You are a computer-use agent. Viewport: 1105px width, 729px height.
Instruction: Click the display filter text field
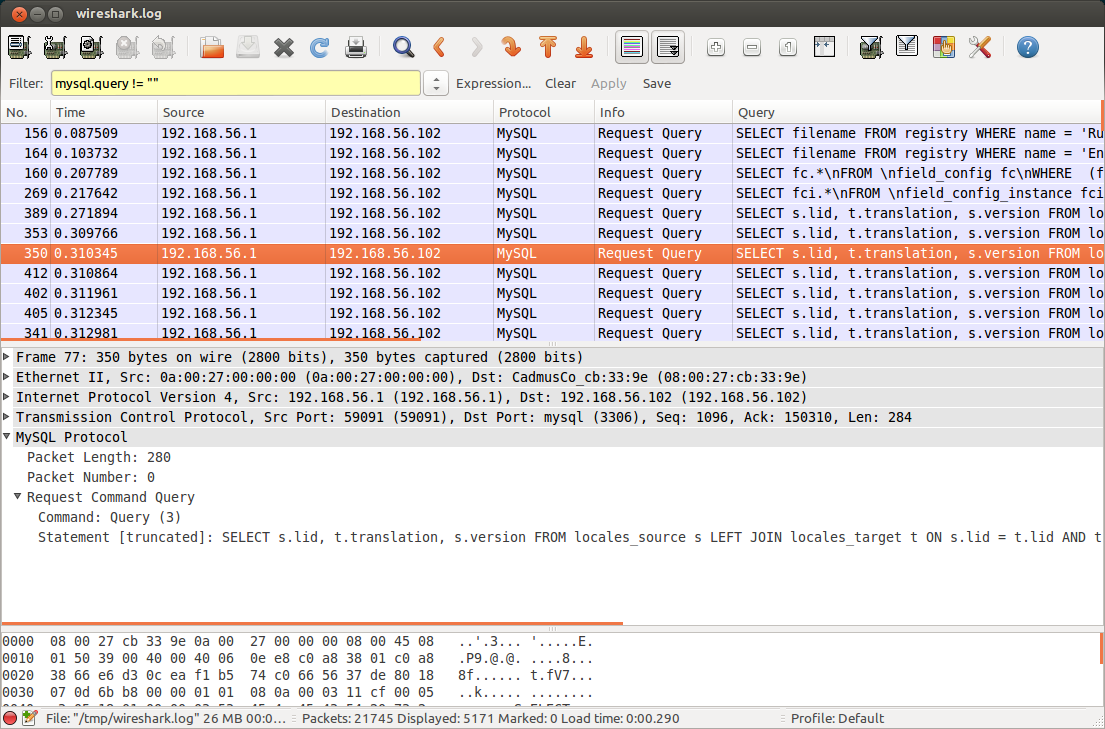235,83
